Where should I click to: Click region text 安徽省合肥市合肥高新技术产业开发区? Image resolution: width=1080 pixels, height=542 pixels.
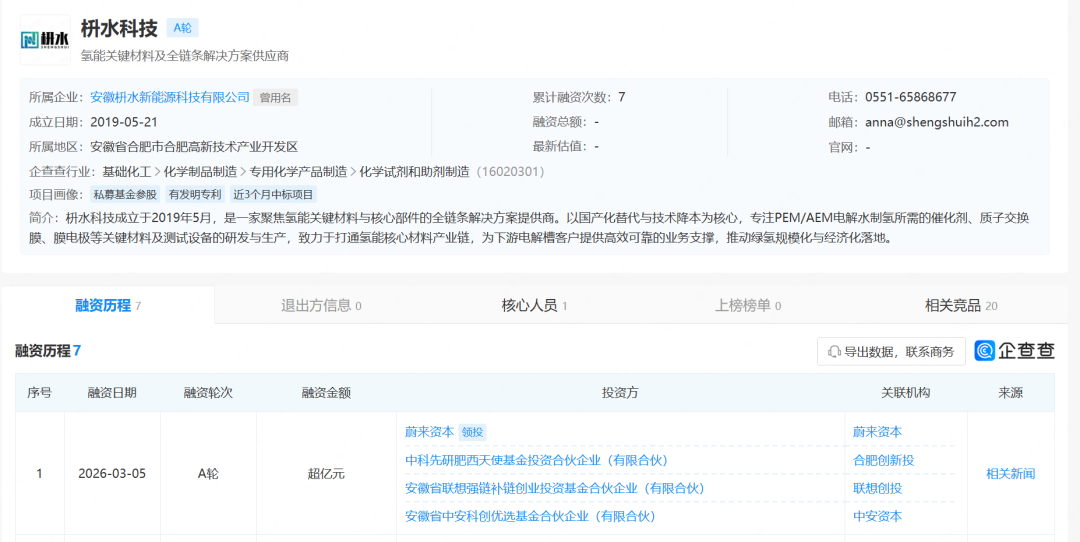point(194,147)
